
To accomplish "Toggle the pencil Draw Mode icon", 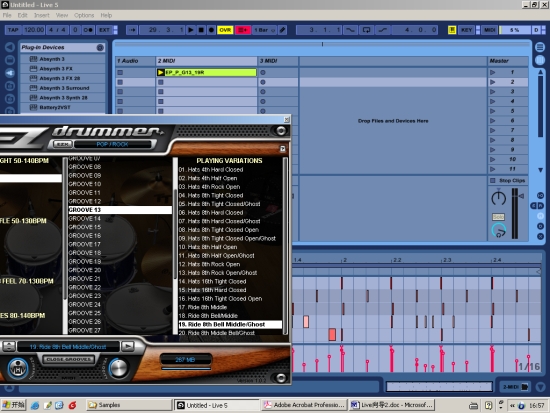I will (283, 30).
